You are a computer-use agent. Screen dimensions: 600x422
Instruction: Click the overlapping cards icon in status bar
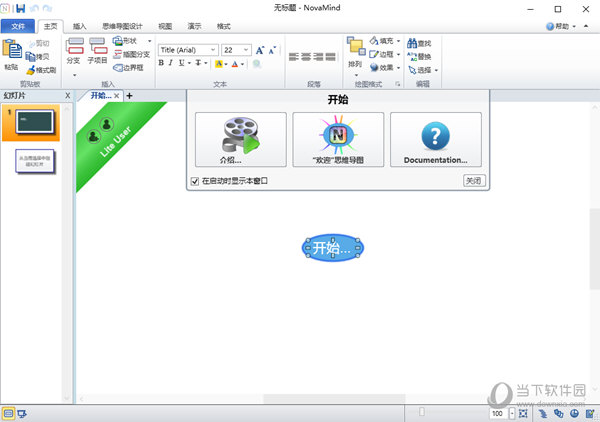pyautogui.click(x=558, y=413)
